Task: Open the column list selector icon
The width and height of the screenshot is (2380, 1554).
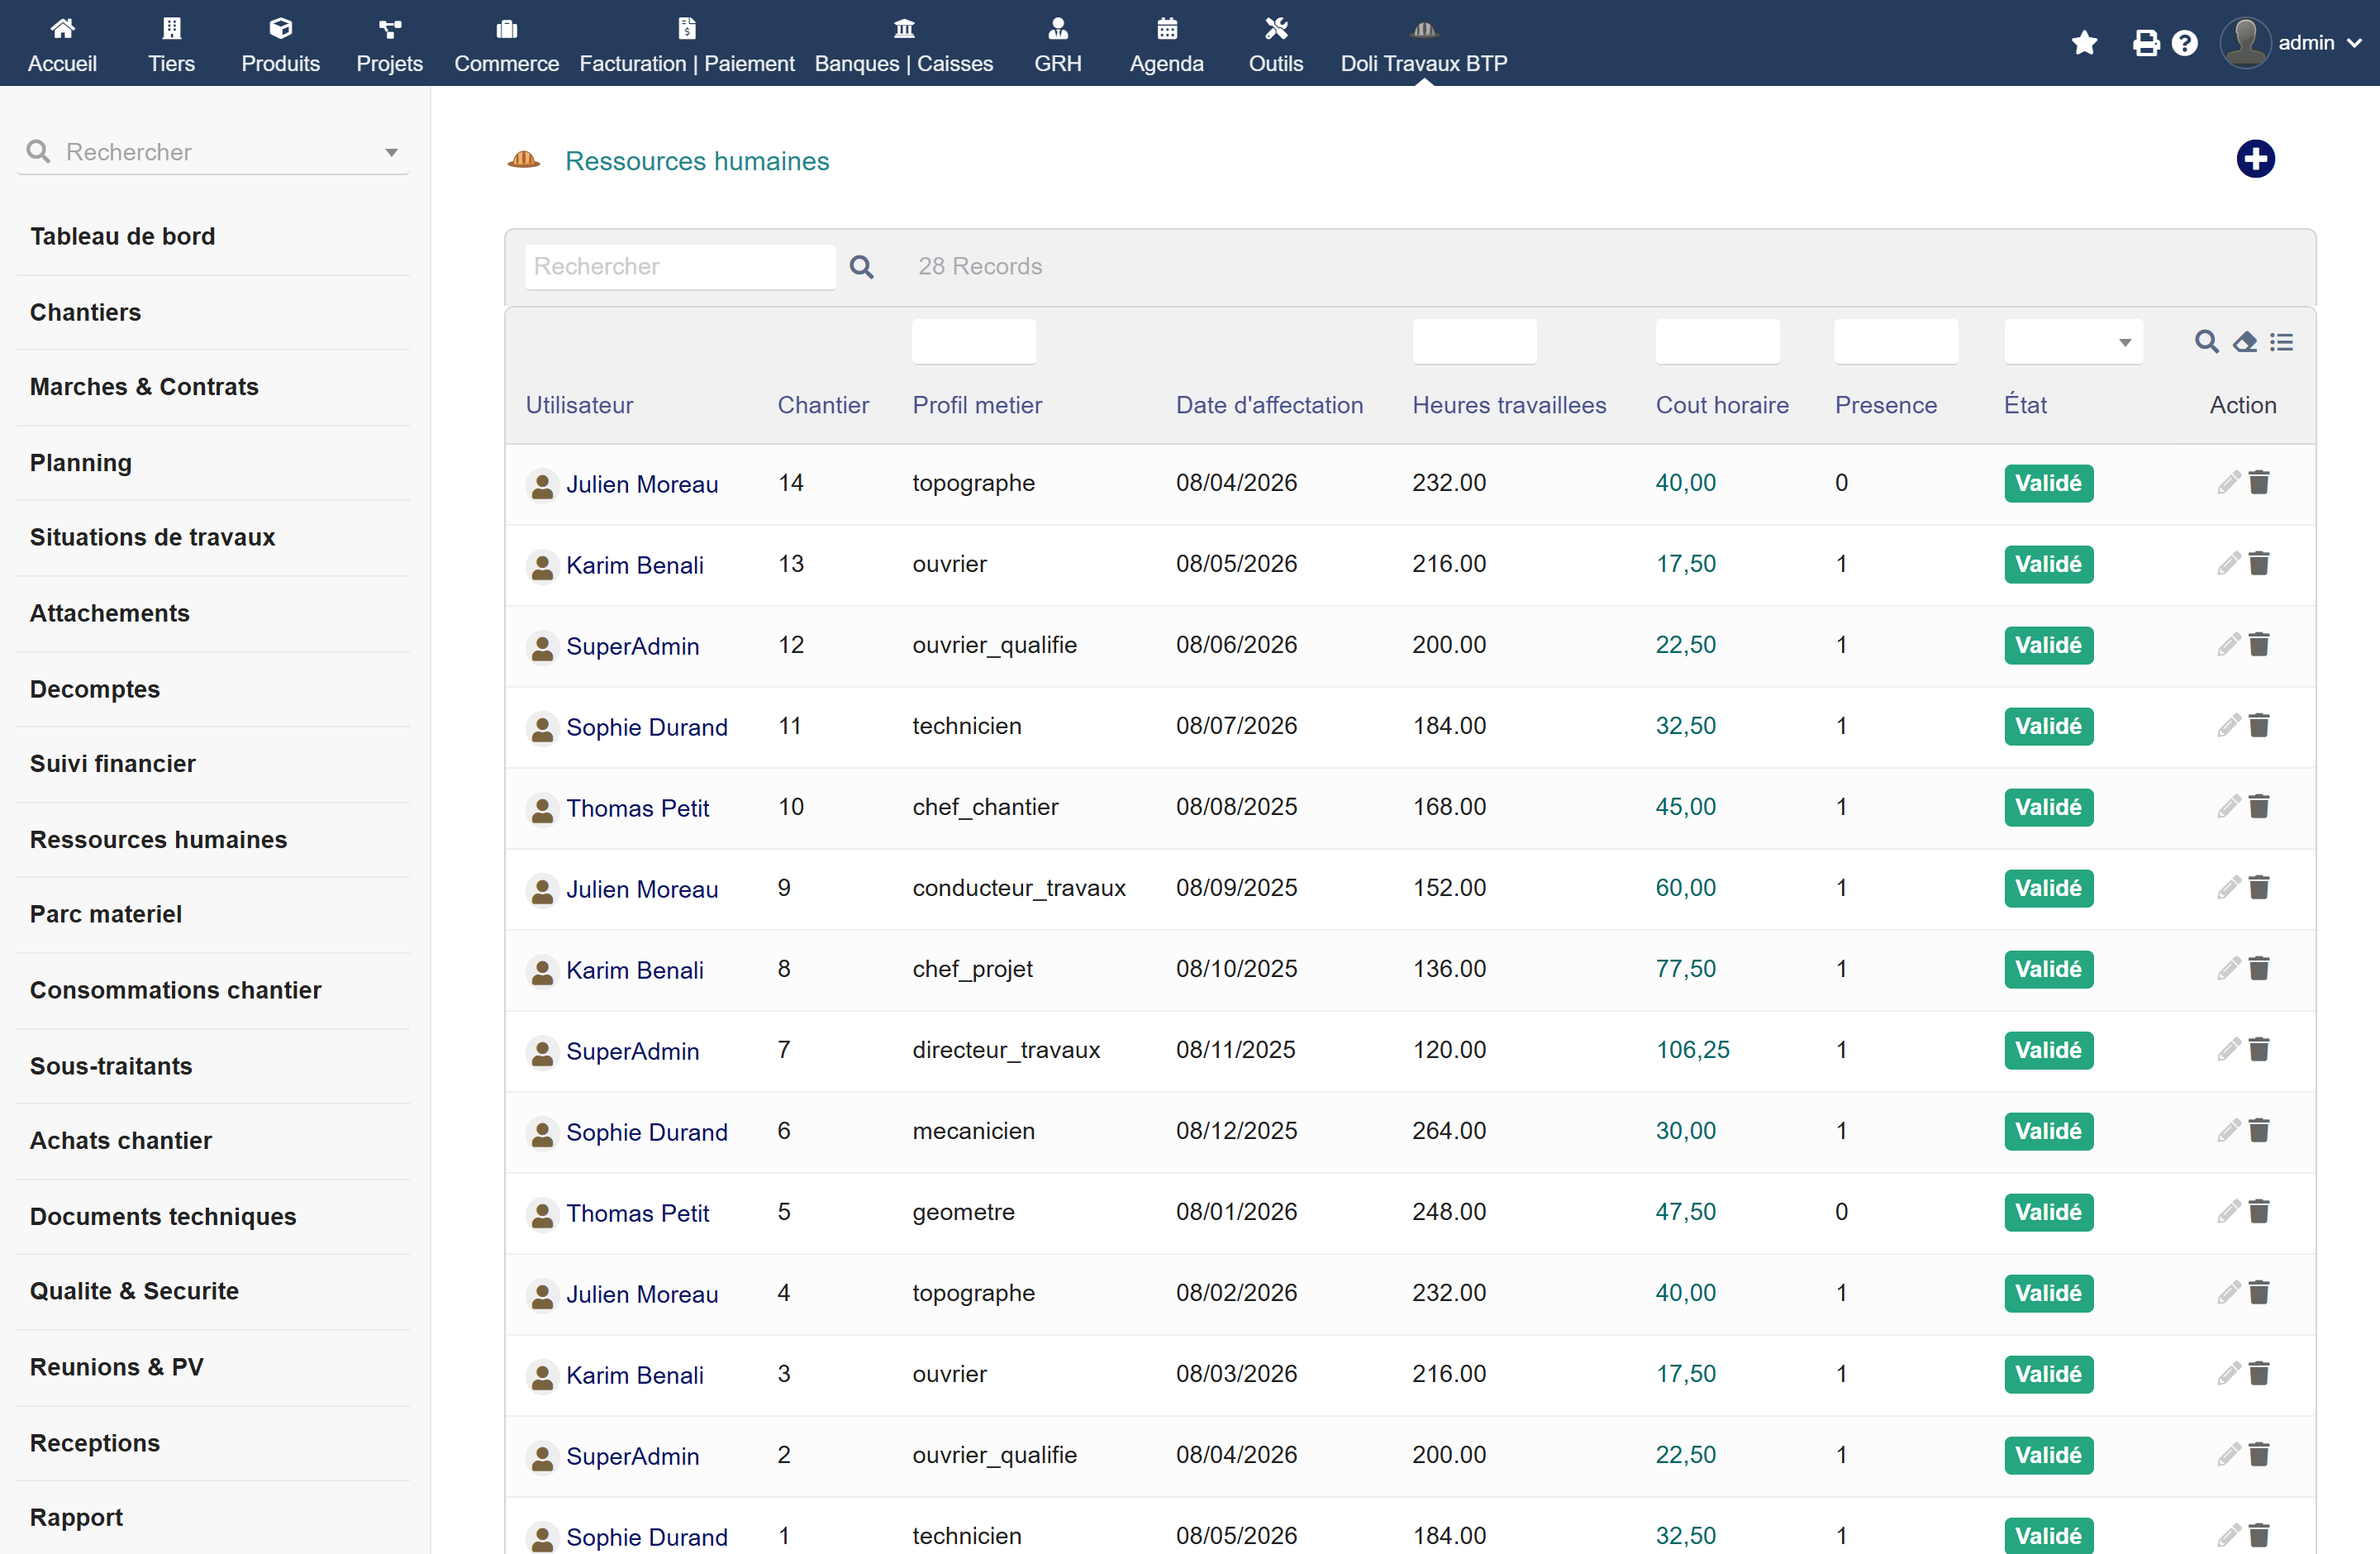Action: click(2281, 342)
